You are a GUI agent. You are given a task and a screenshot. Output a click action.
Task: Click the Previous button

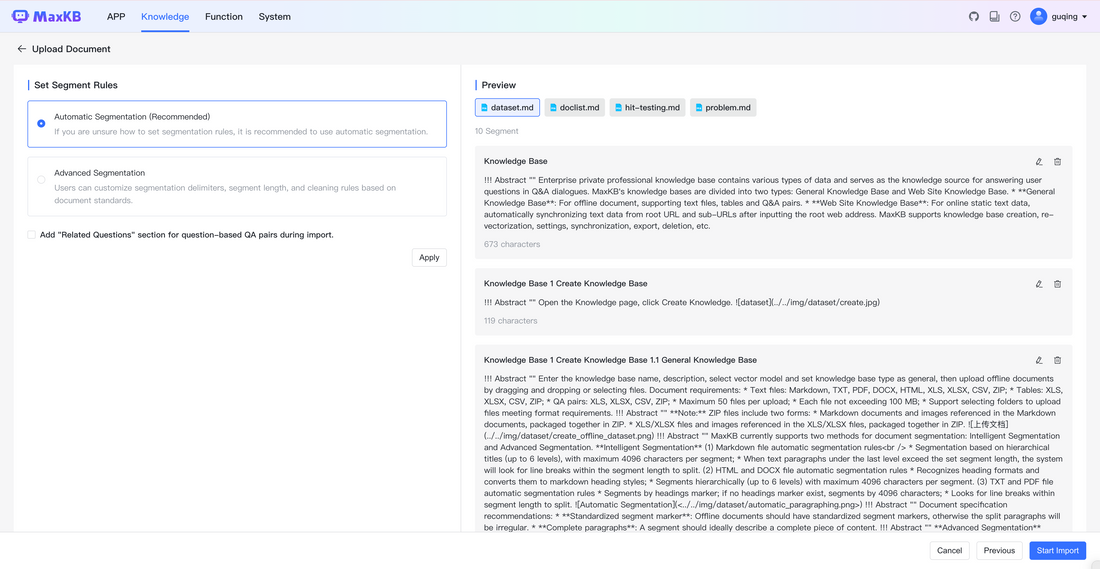pos(999,550)
